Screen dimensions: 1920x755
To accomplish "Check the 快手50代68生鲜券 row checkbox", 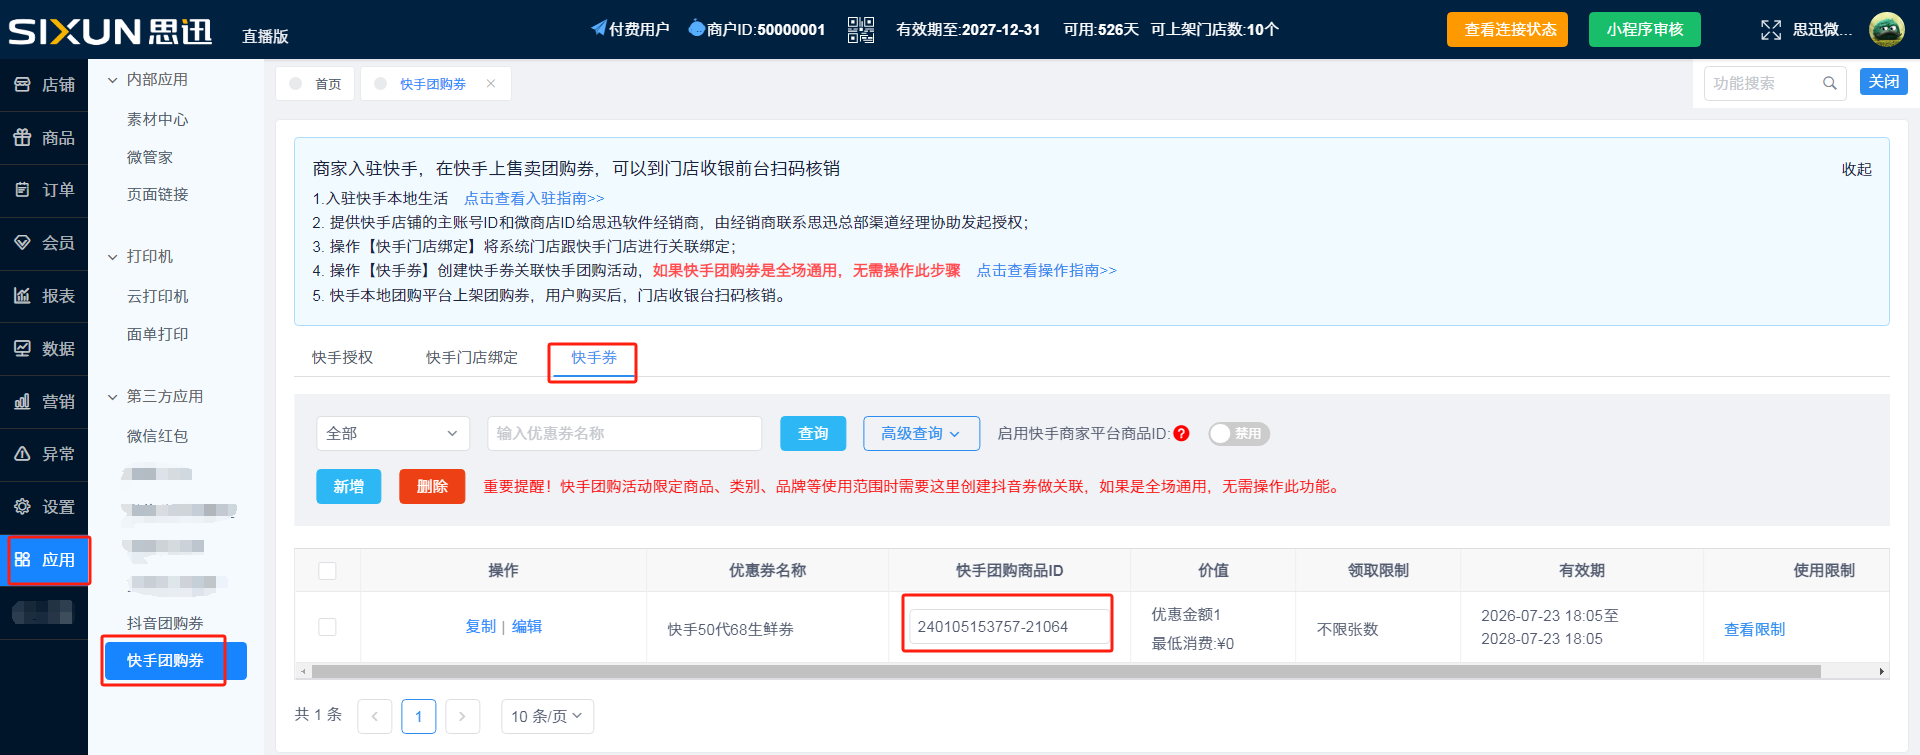I will click(327, 627).
